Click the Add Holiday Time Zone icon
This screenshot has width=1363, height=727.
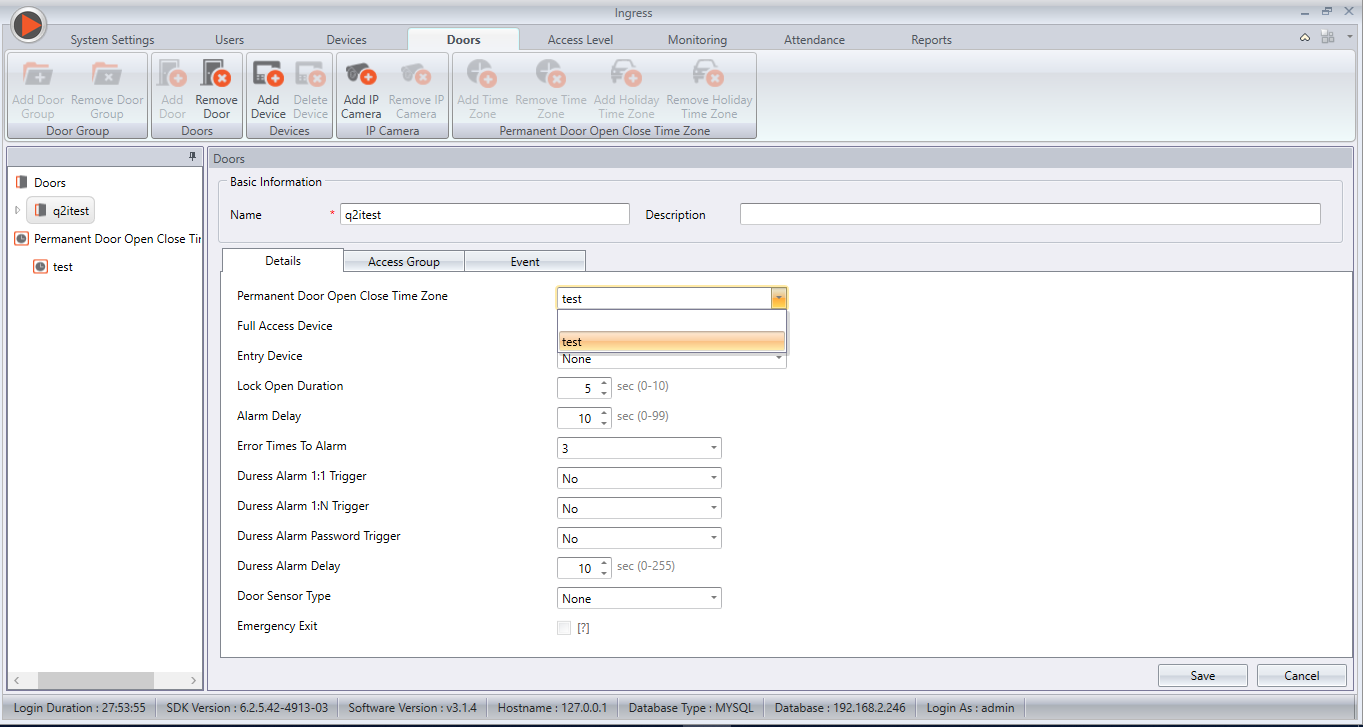tap(626, 74)
